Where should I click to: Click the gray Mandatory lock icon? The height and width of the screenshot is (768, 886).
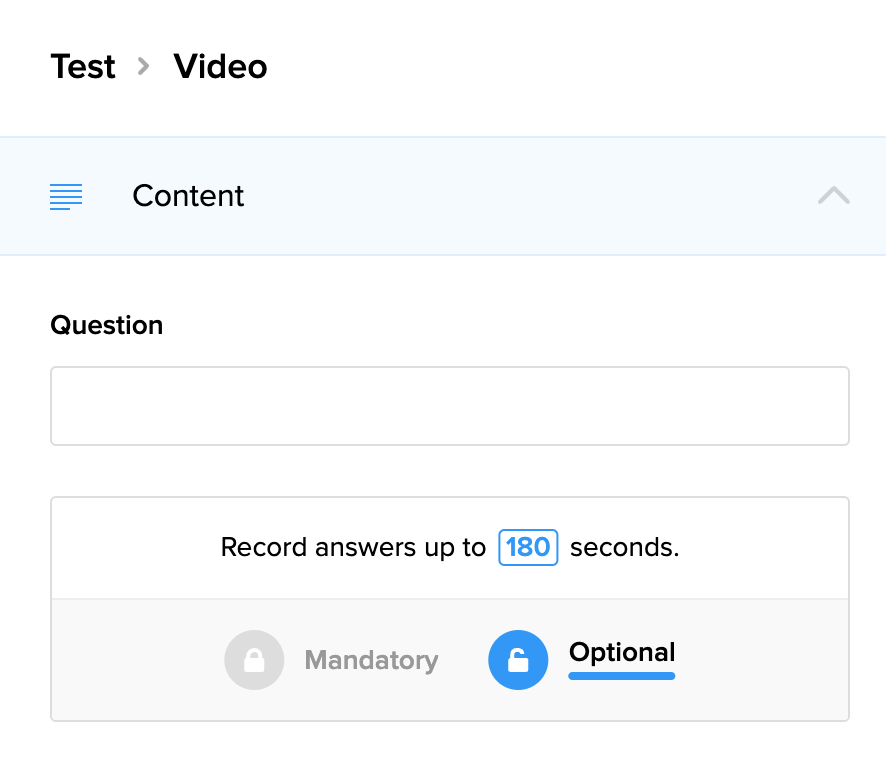pyautogui.click(x=254, y=660)
